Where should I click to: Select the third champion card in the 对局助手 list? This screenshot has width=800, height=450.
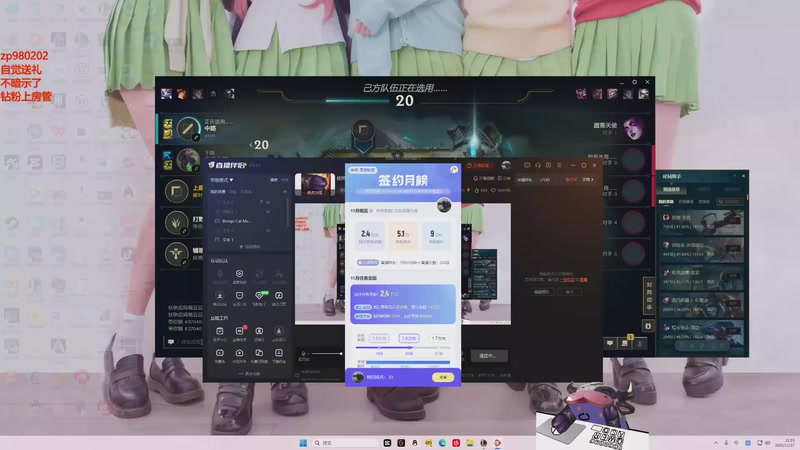pyautogui.click(x=702, y=277)
